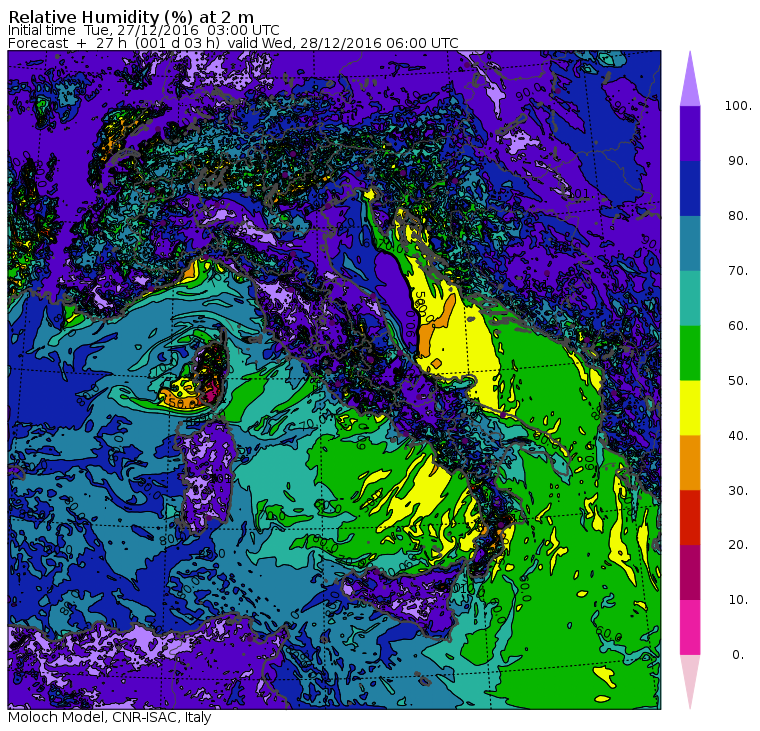The height and width of the screenshot is (731, 760).
Task: Click the '70.' colorbar label
Action: tap(738, 270)
